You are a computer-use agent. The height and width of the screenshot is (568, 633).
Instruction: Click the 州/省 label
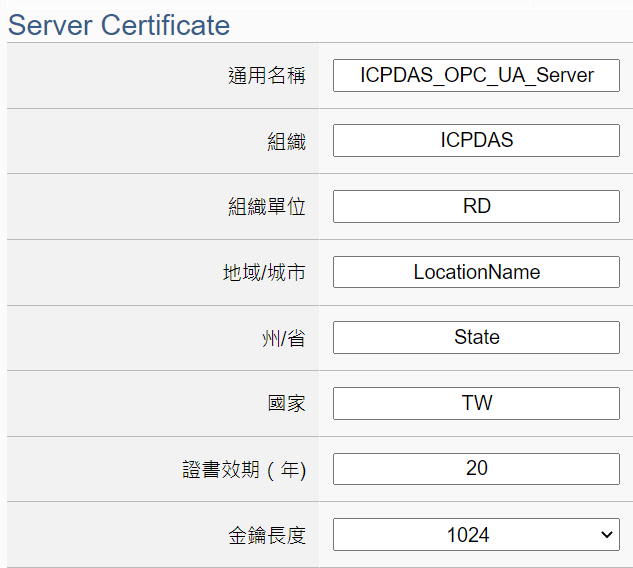pyautogui.click(x=284, y=338)
